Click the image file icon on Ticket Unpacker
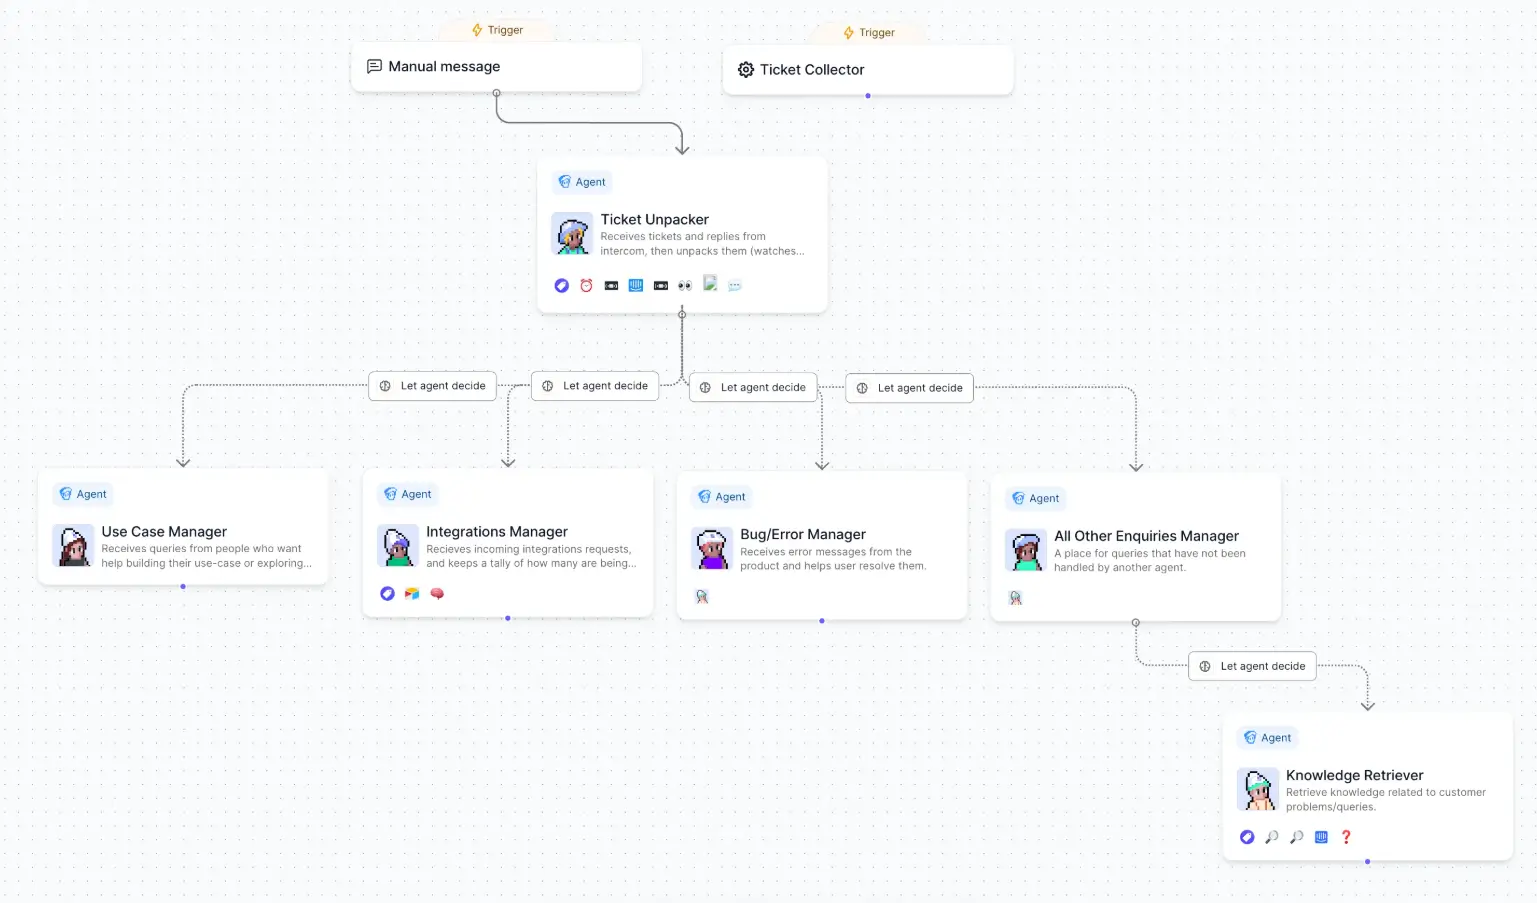This screenshot has width=1537, height=903. tap(710, 284)
